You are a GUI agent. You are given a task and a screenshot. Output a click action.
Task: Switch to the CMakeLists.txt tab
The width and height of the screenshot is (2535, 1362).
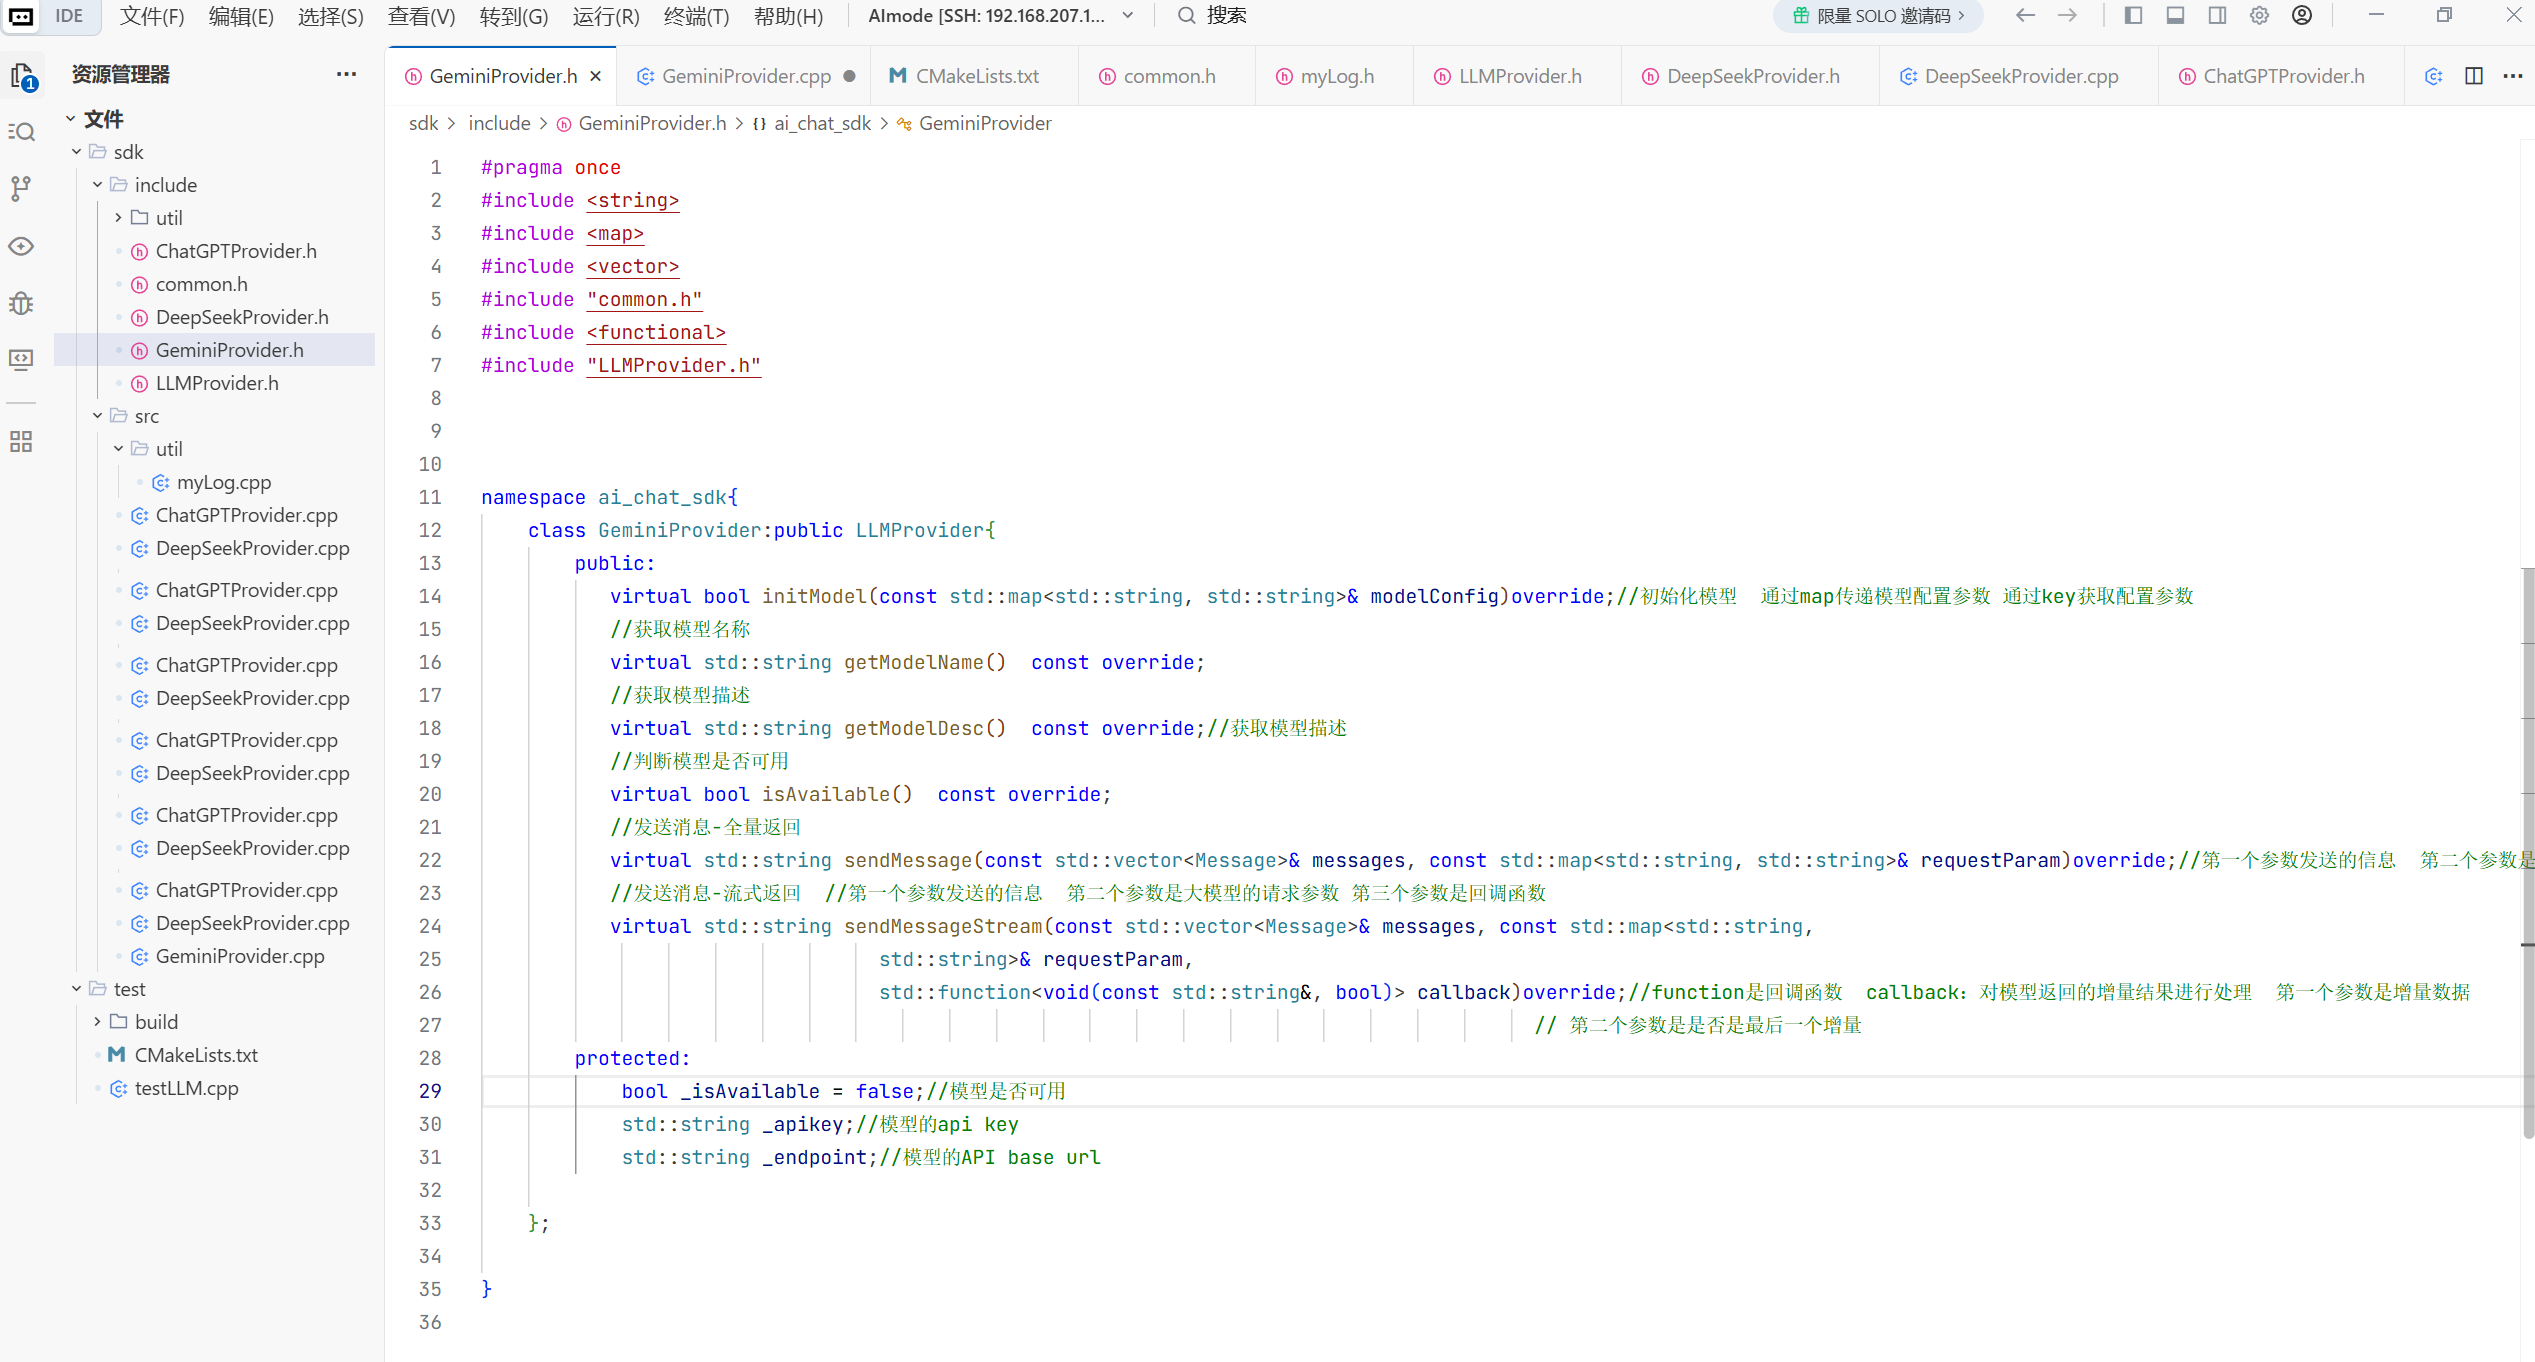point(976,76)
